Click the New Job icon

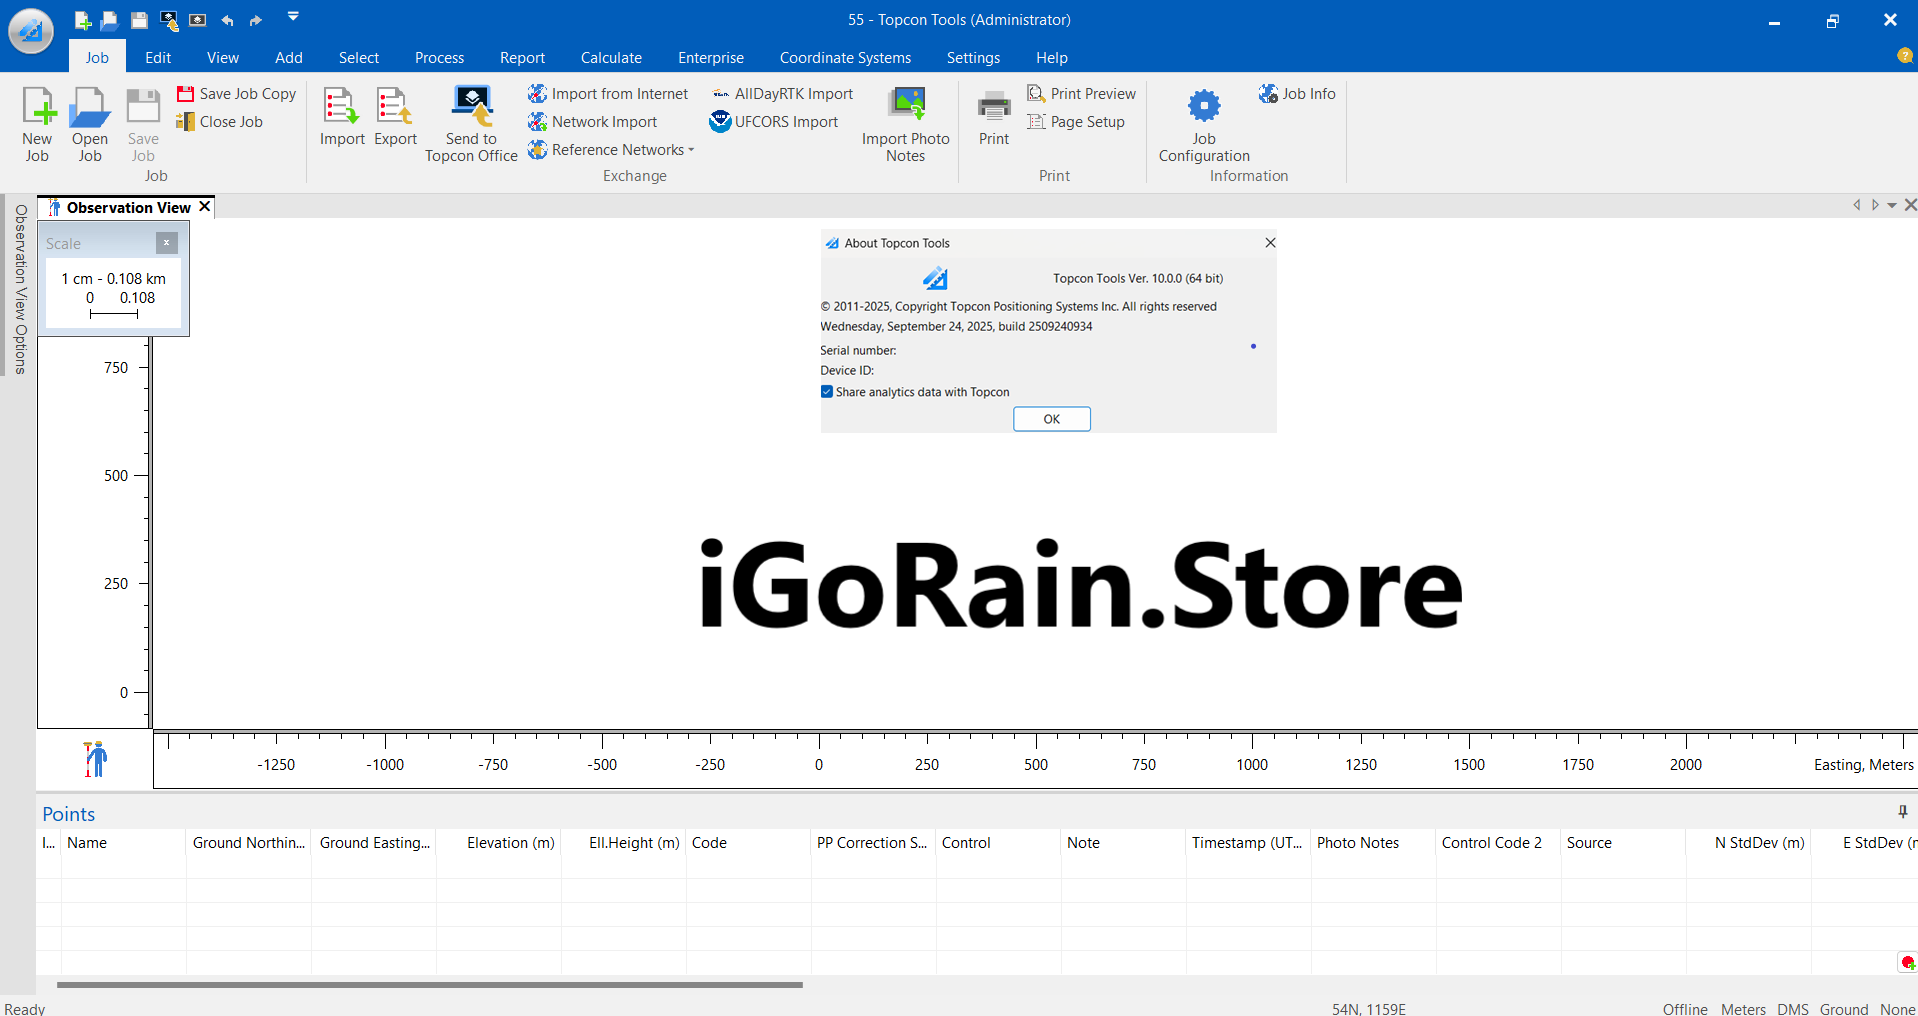(x=38, y=108)
